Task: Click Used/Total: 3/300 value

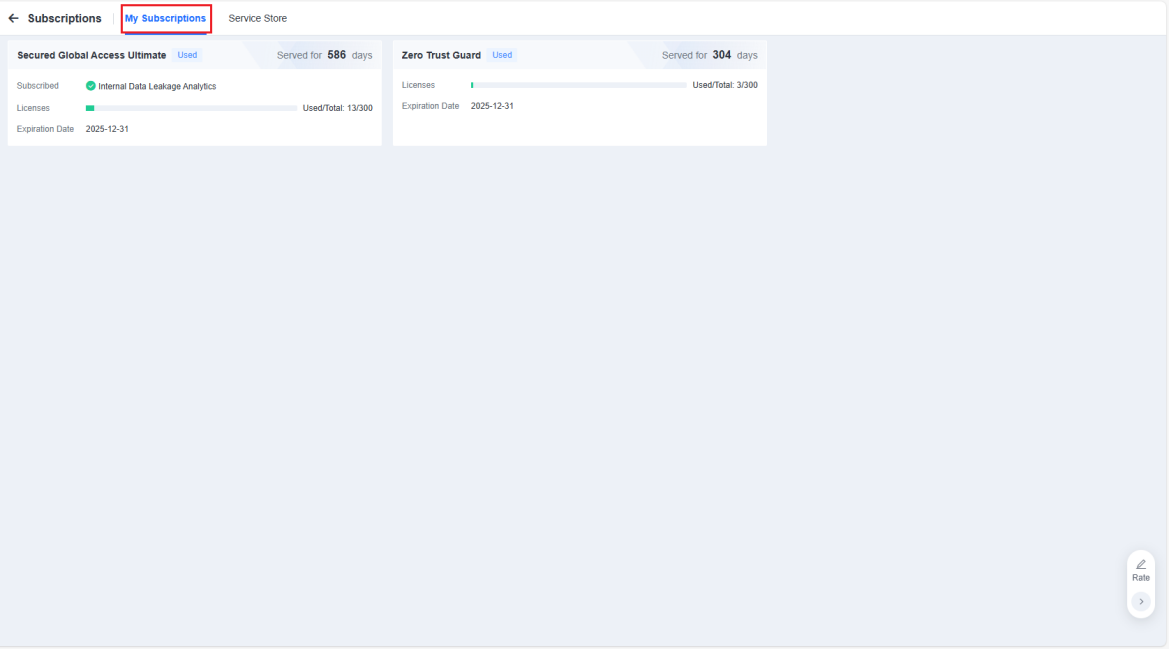Action: point(725,85)
